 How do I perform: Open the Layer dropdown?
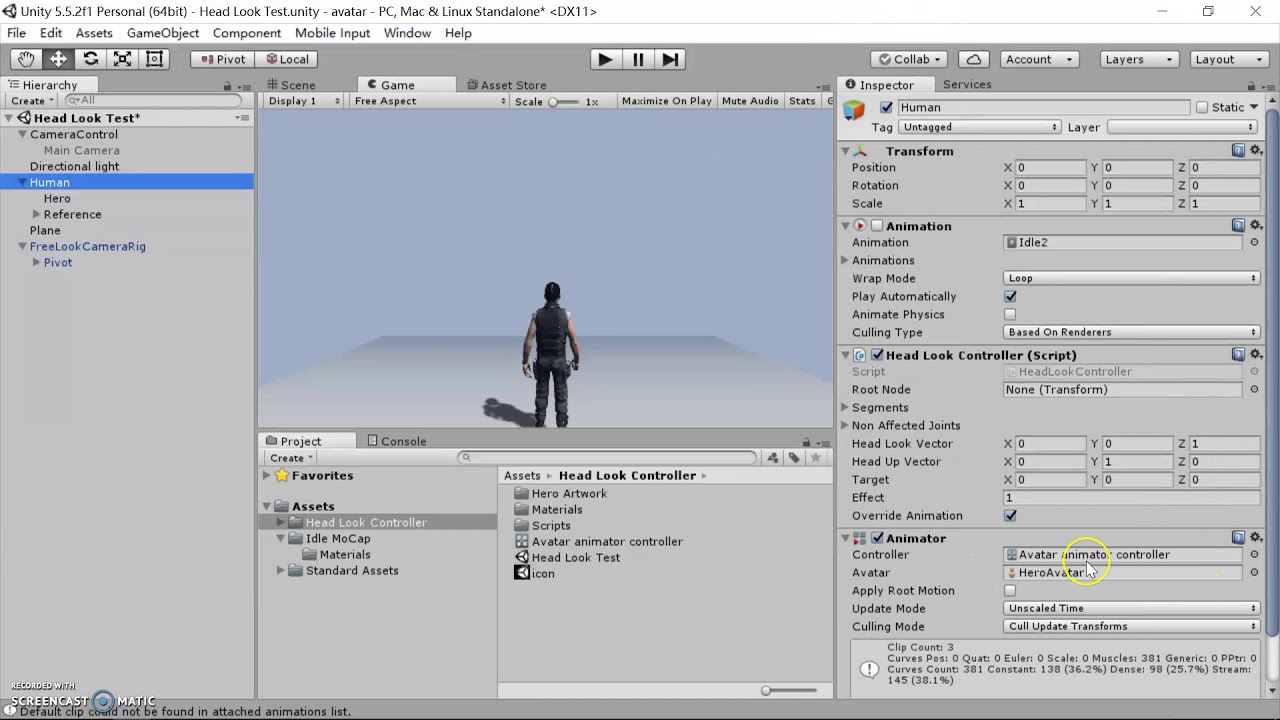(x=1182, y=127)
